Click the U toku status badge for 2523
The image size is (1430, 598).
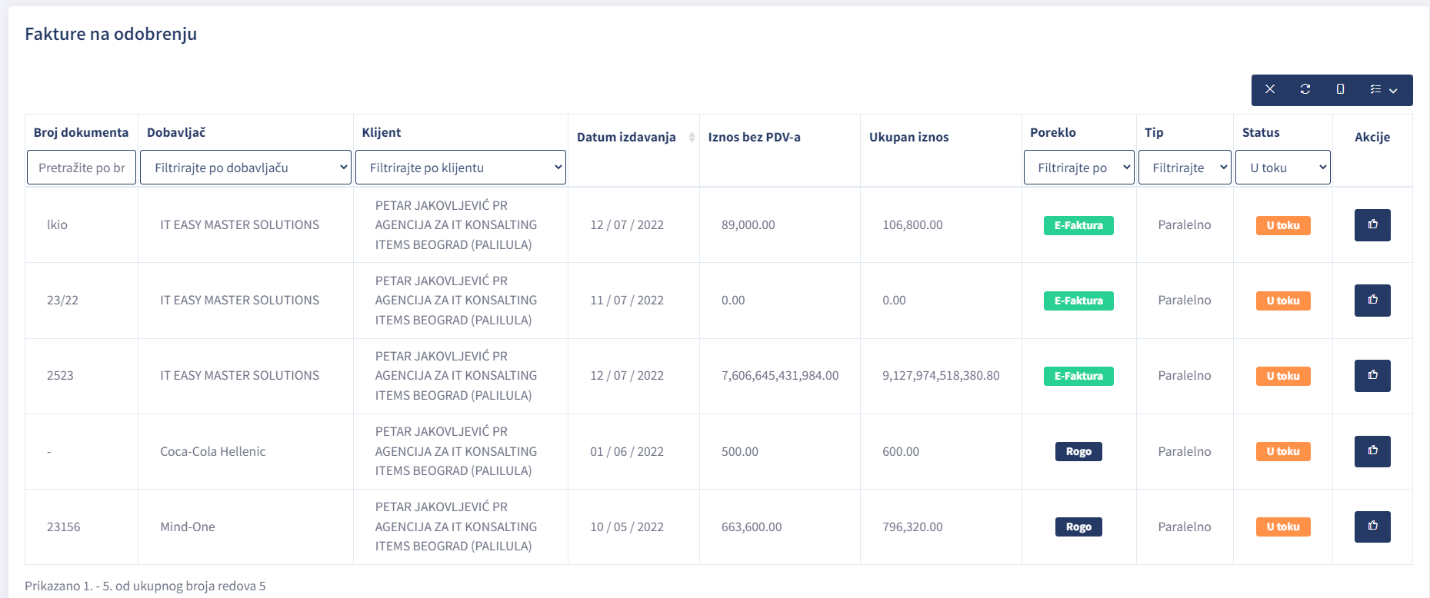1283,376
